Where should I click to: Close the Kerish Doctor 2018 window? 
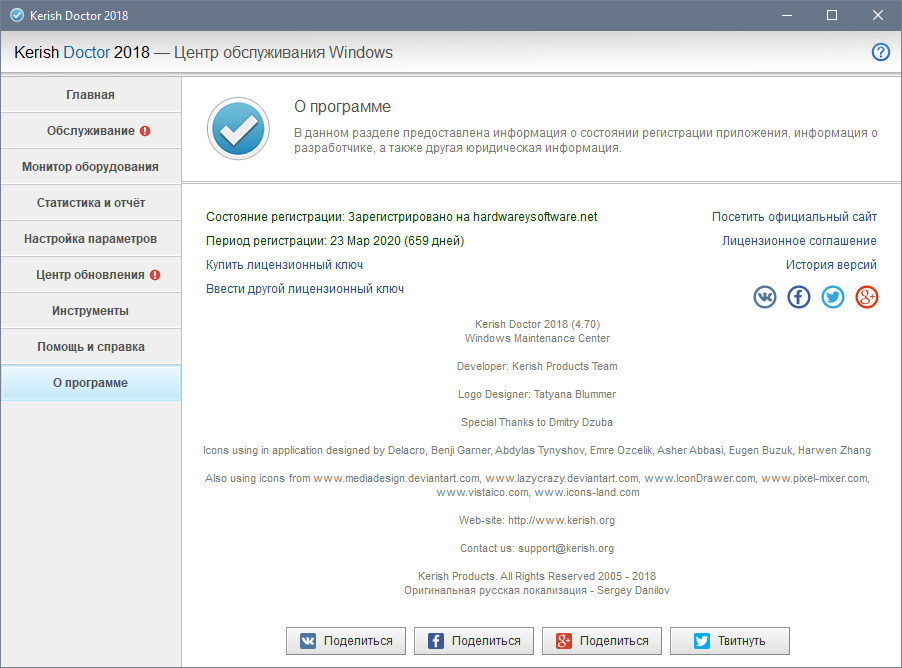877,16
